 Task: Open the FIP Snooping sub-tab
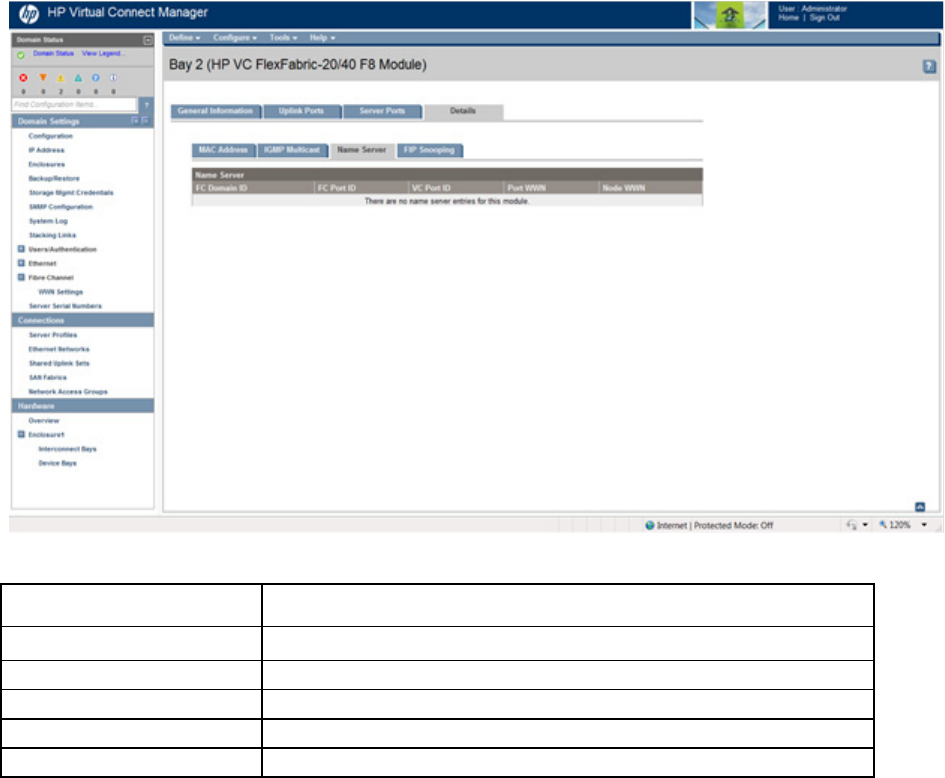430,150
